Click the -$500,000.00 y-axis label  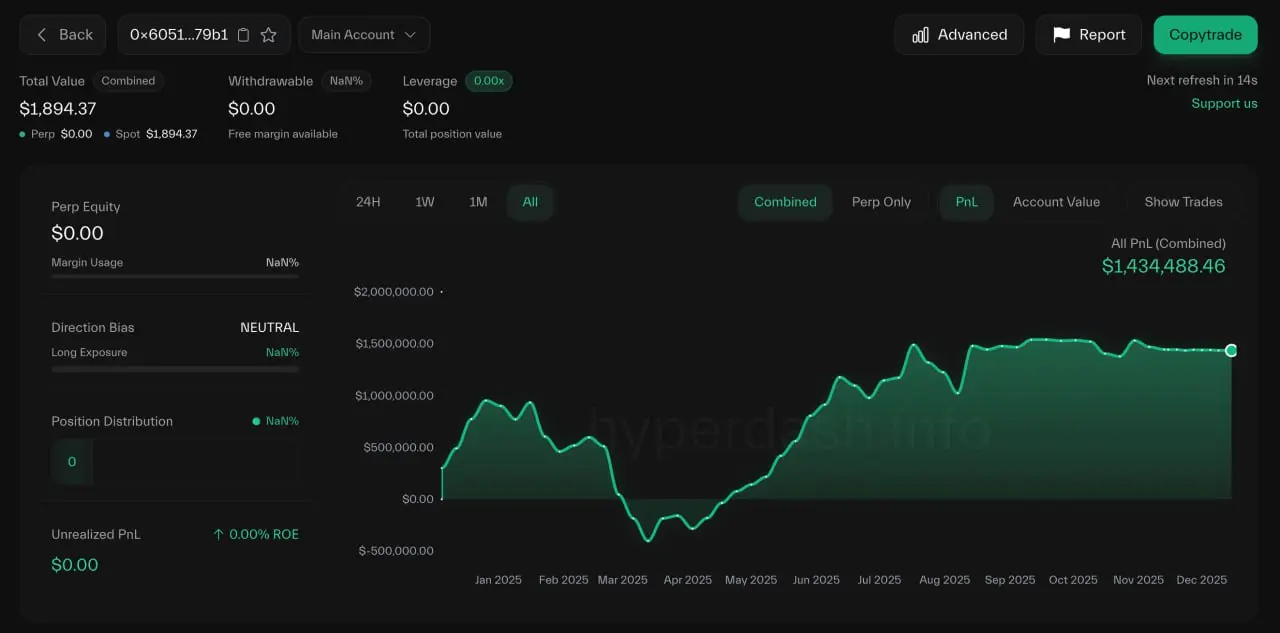[394, 551]
